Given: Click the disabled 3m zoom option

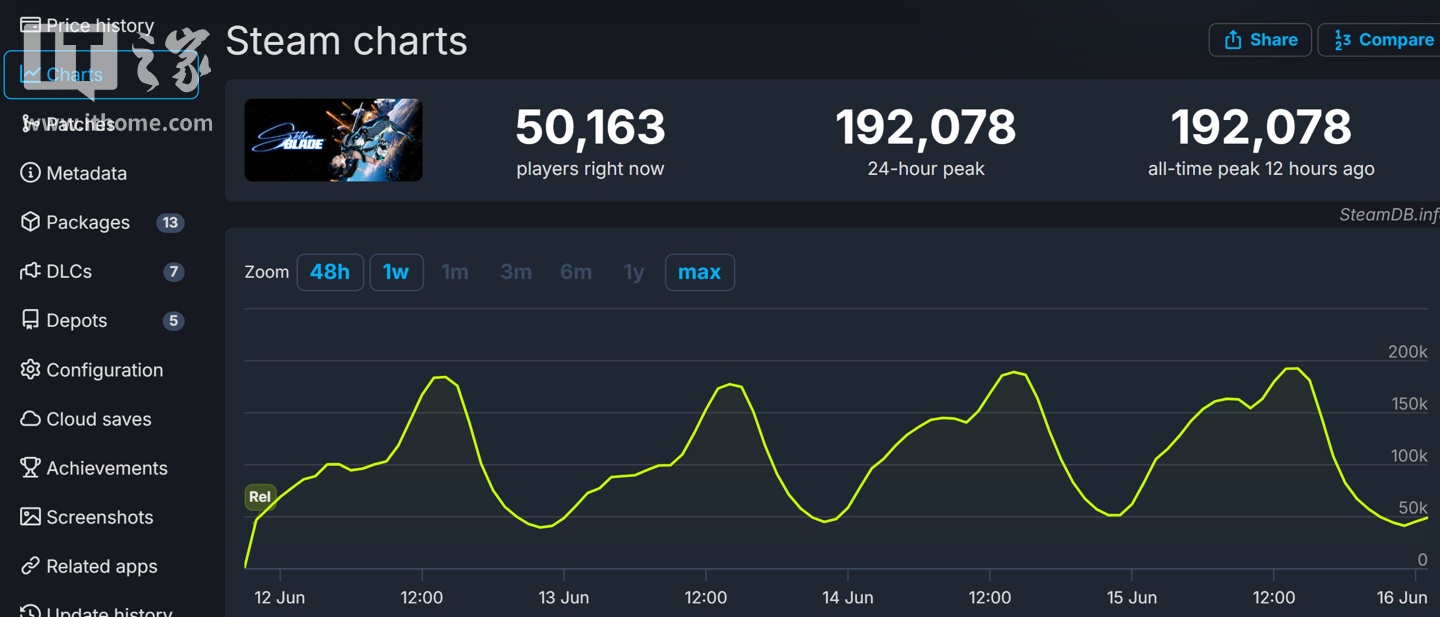Looking at the screenshot, I should pyautogui.click(x=516, y=272).
